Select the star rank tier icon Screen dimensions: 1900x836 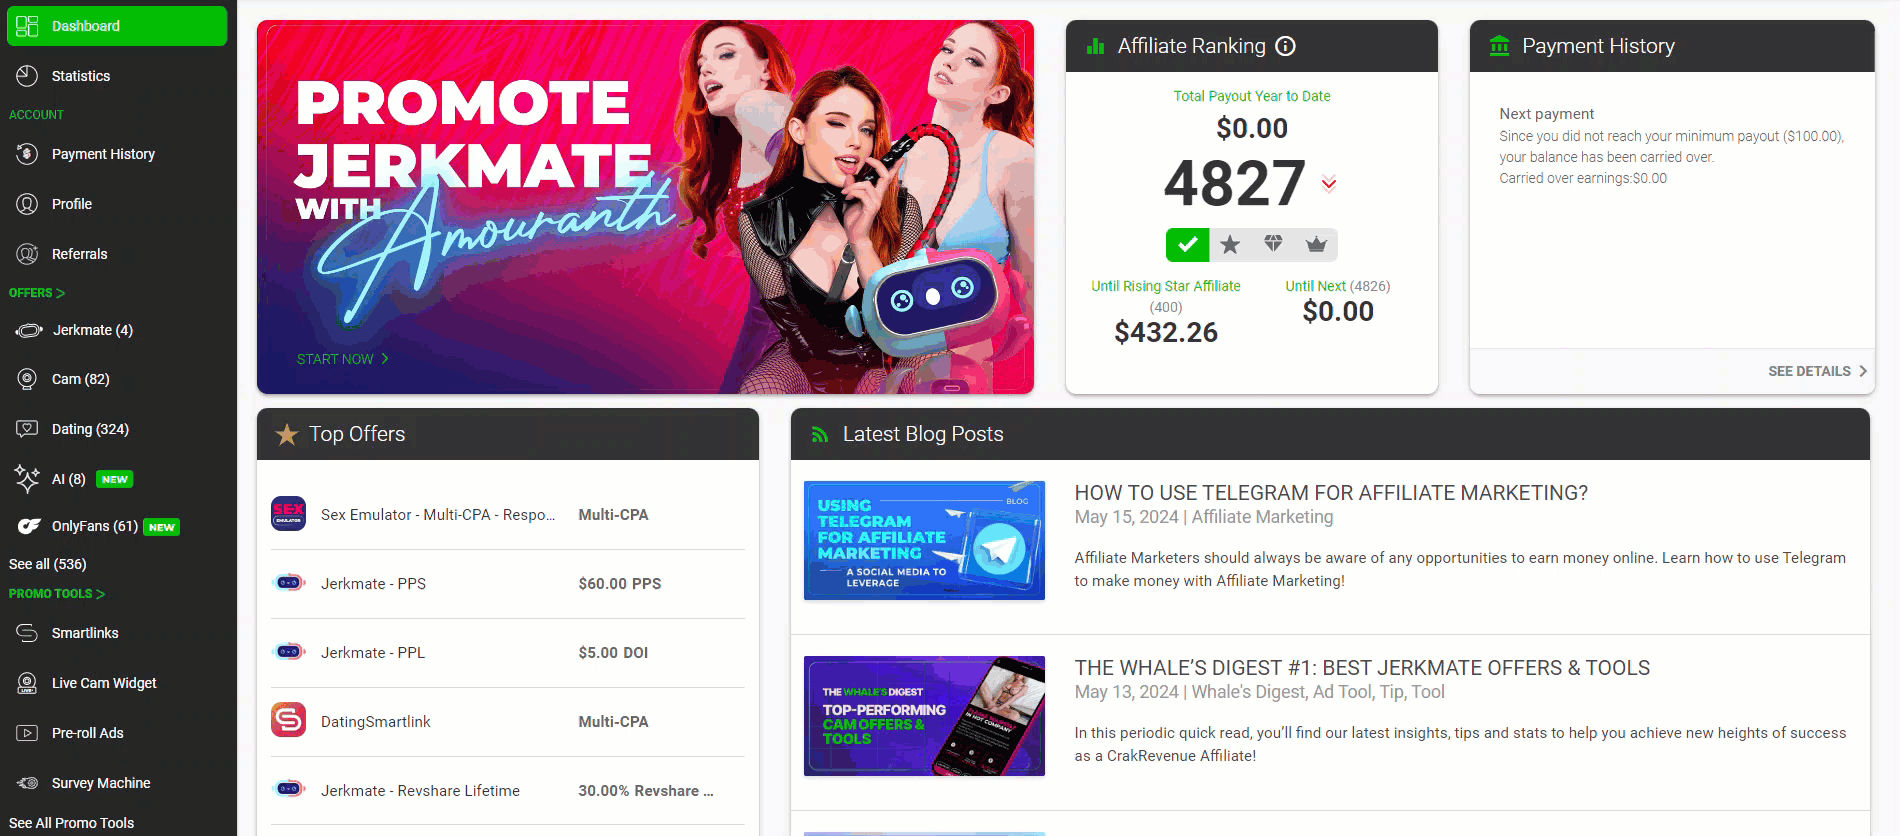[1230, 245]
